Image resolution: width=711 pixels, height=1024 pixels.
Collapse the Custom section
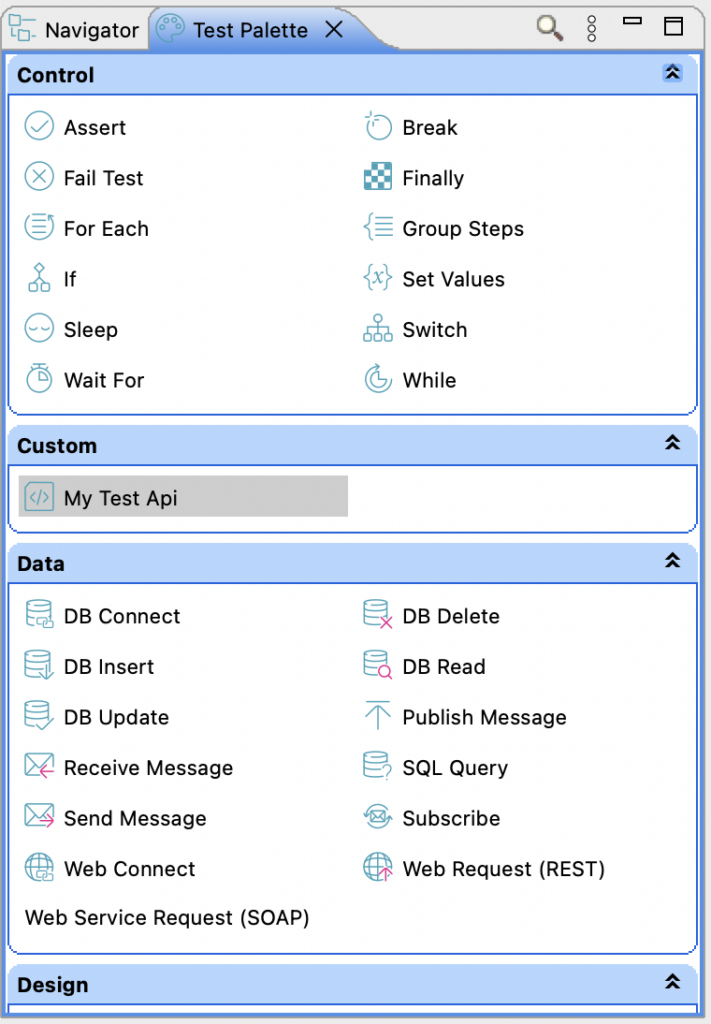[x=672, y=443]
